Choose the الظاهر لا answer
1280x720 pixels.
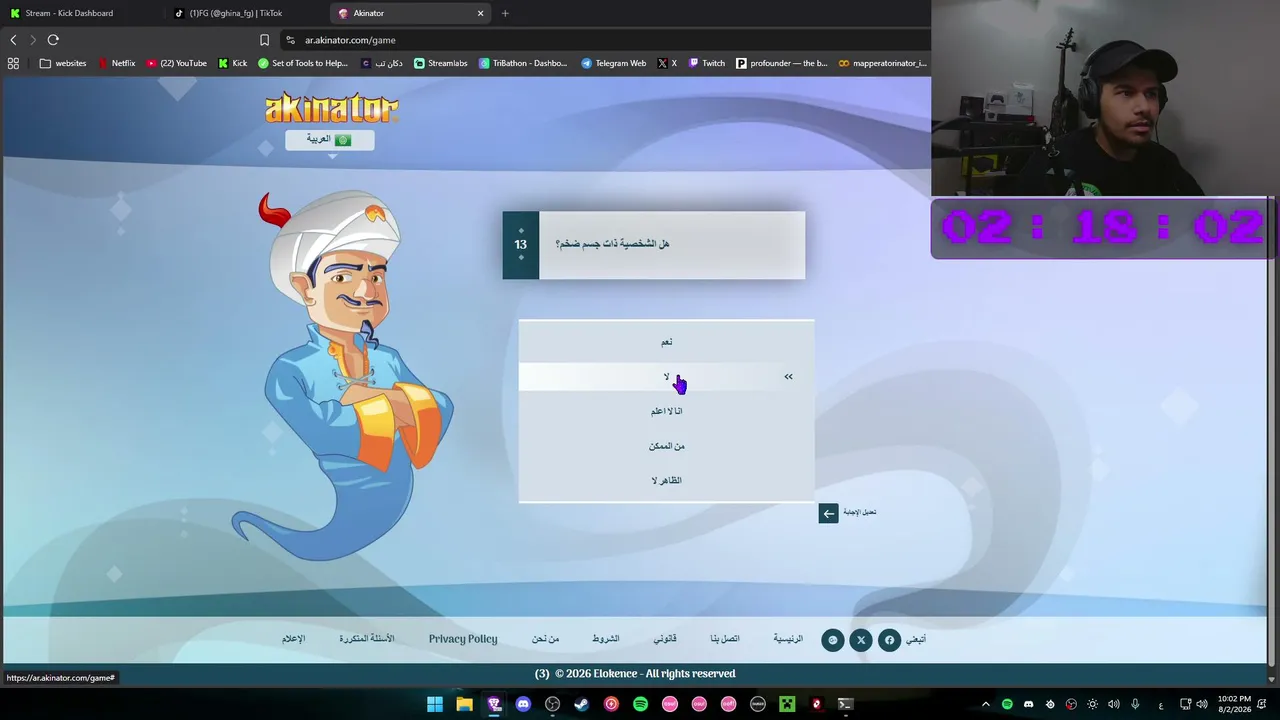(666, 480)
